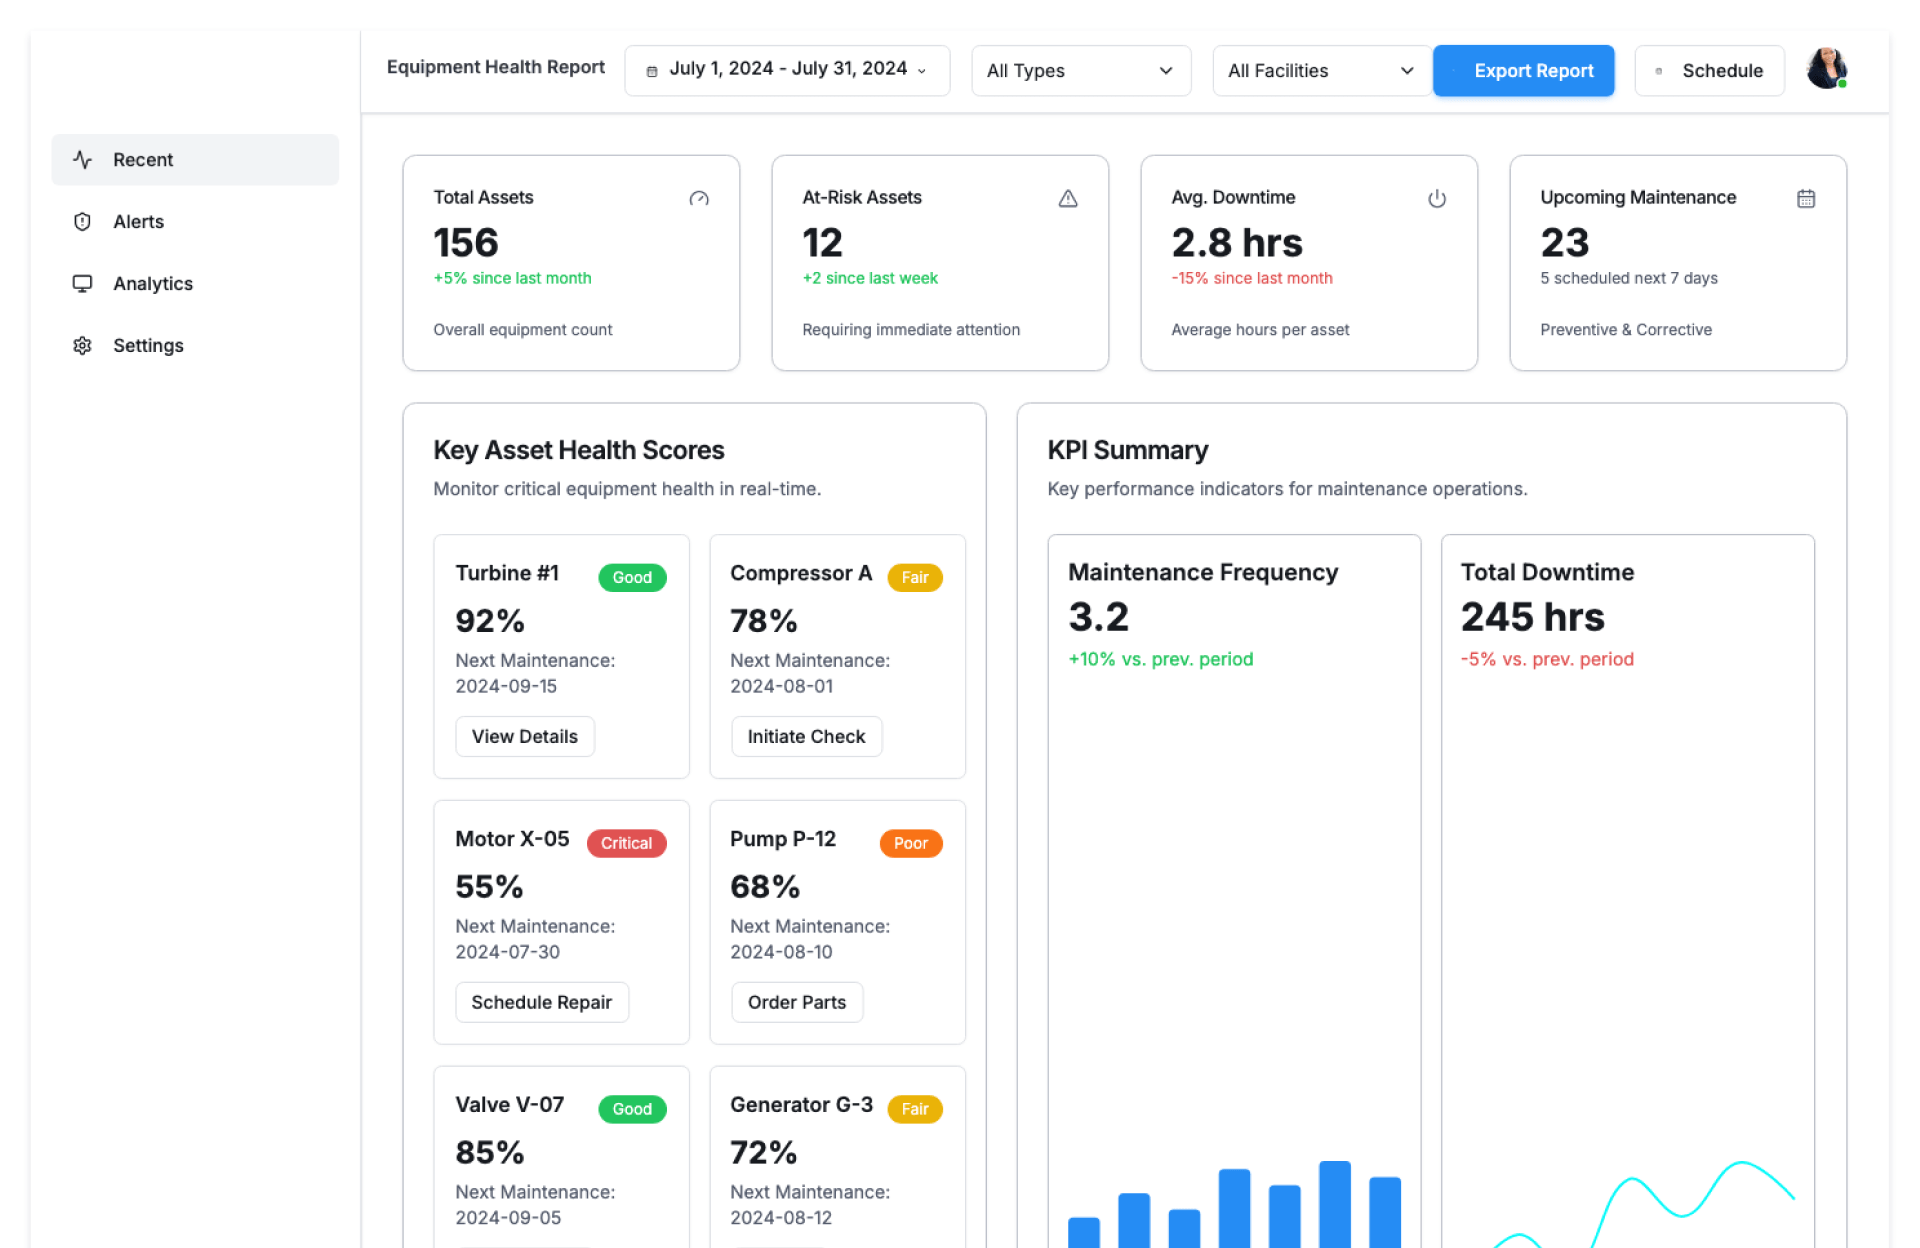Click the power icon on Avg. Downtime card
Image resolution: width=1920 pixels, height=1248 pixels.
click(1437, 199)
